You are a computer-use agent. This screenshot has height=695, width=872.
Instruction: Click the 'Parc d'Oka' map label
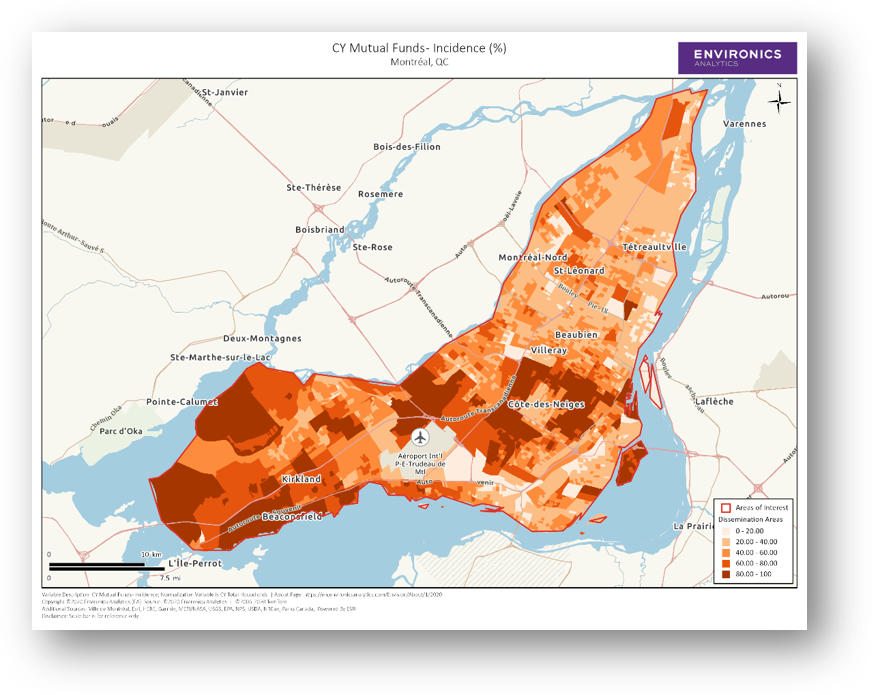(121, 431)
